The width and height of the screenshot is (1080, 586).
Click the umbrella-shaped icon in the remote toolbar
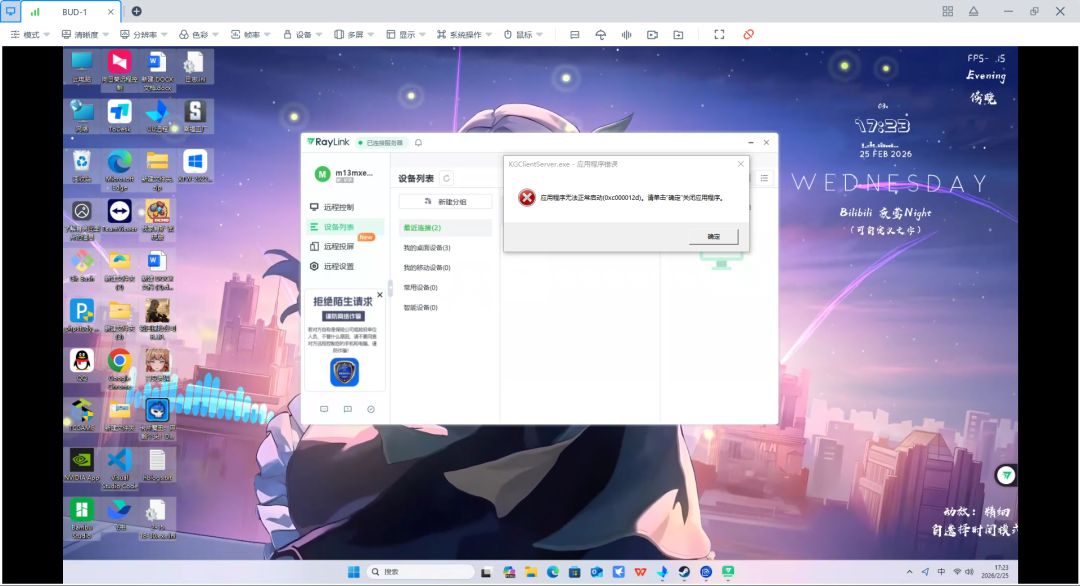(x=601, y=34)
